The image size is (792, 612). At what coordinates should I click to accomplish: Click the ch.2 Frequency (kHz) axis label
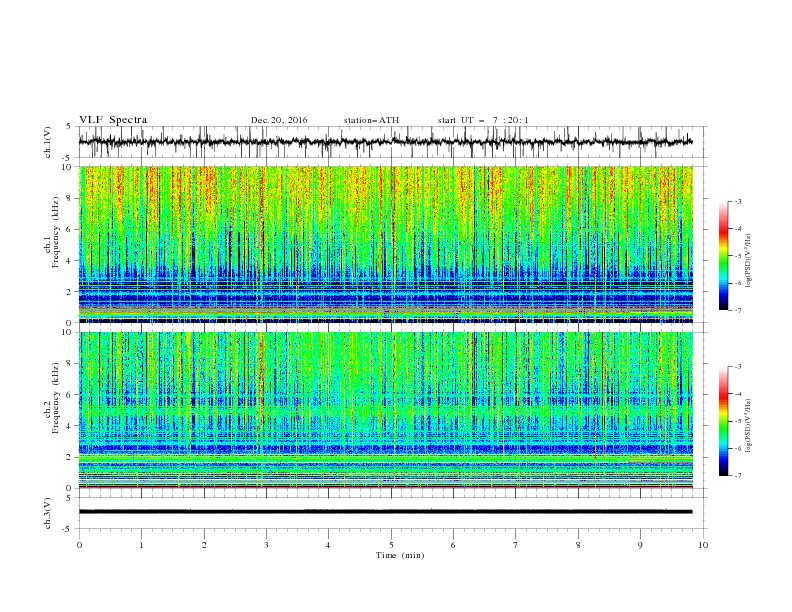coord(52,398)
